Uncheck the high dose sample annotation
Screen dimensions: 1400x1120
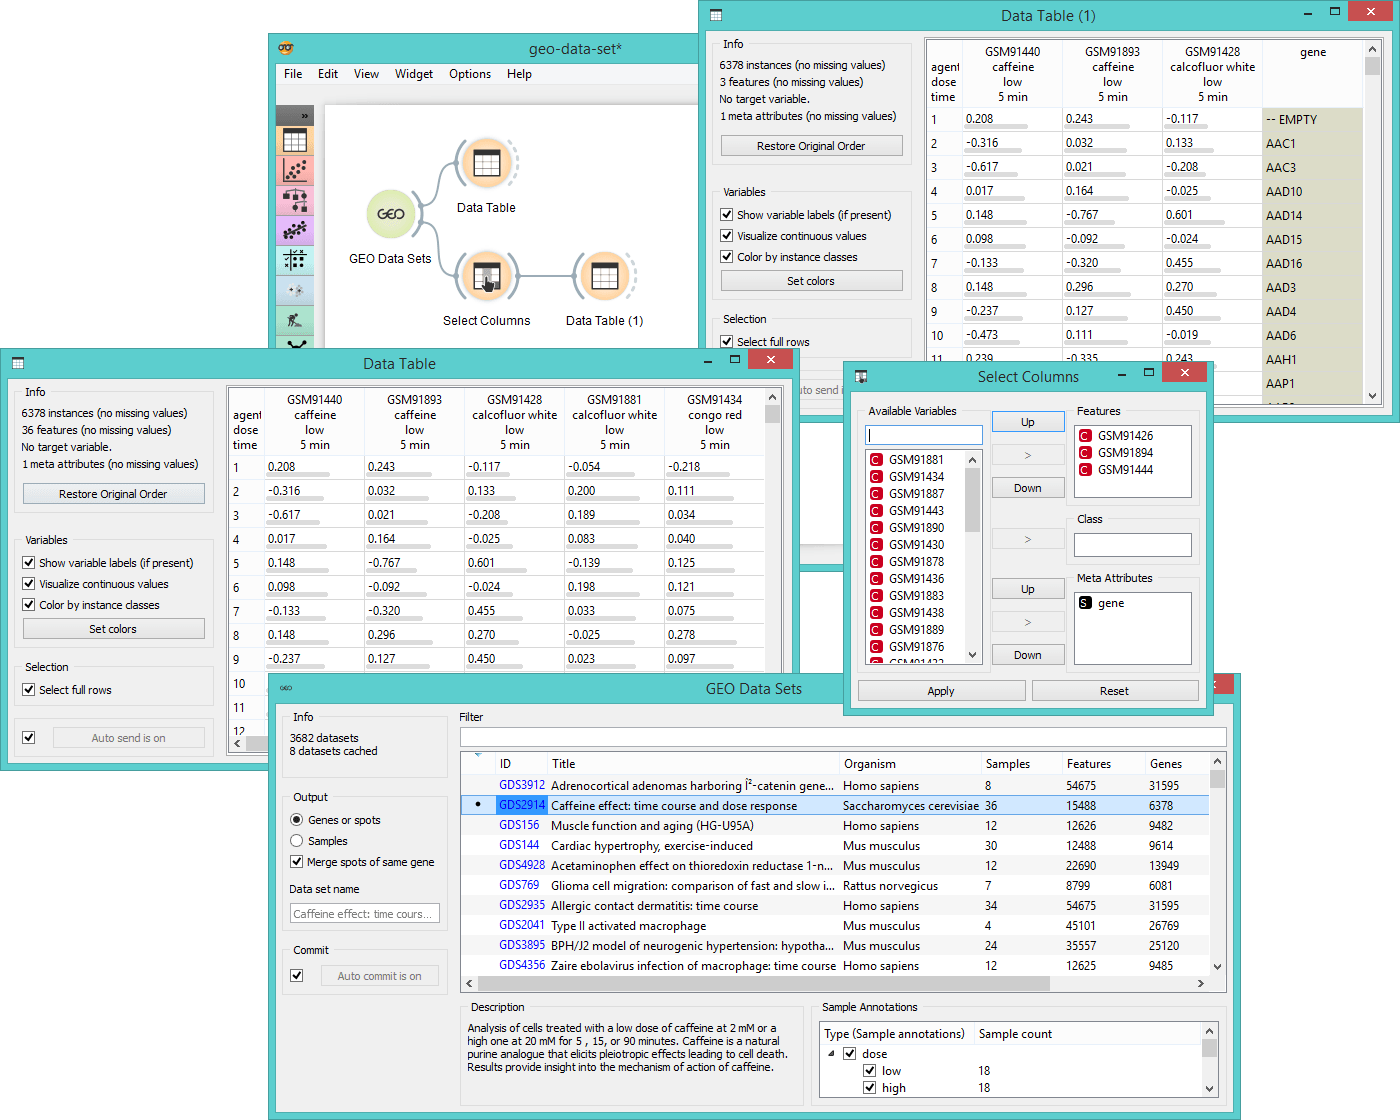(870, 1087)
